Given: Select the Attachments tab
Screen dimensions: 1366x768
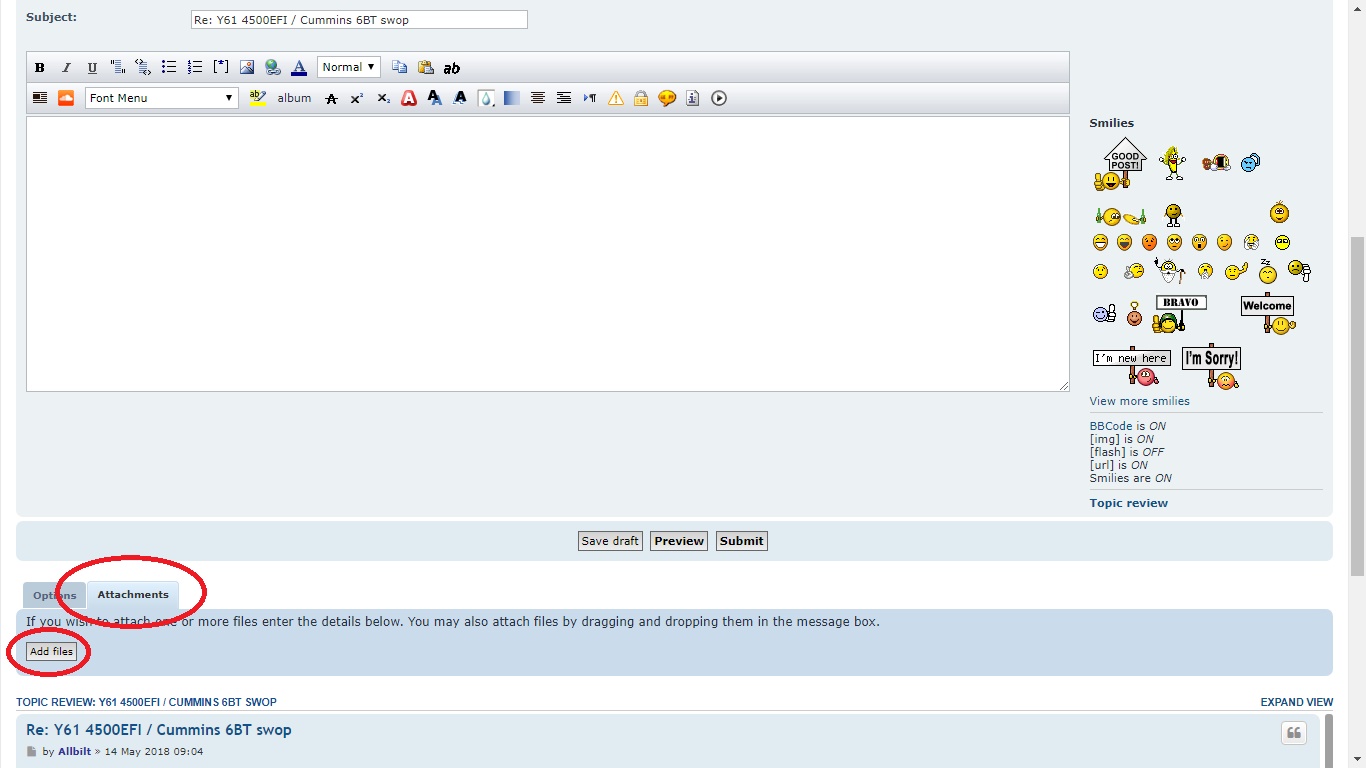Looking at the screenshot, I should coord(133,595).
